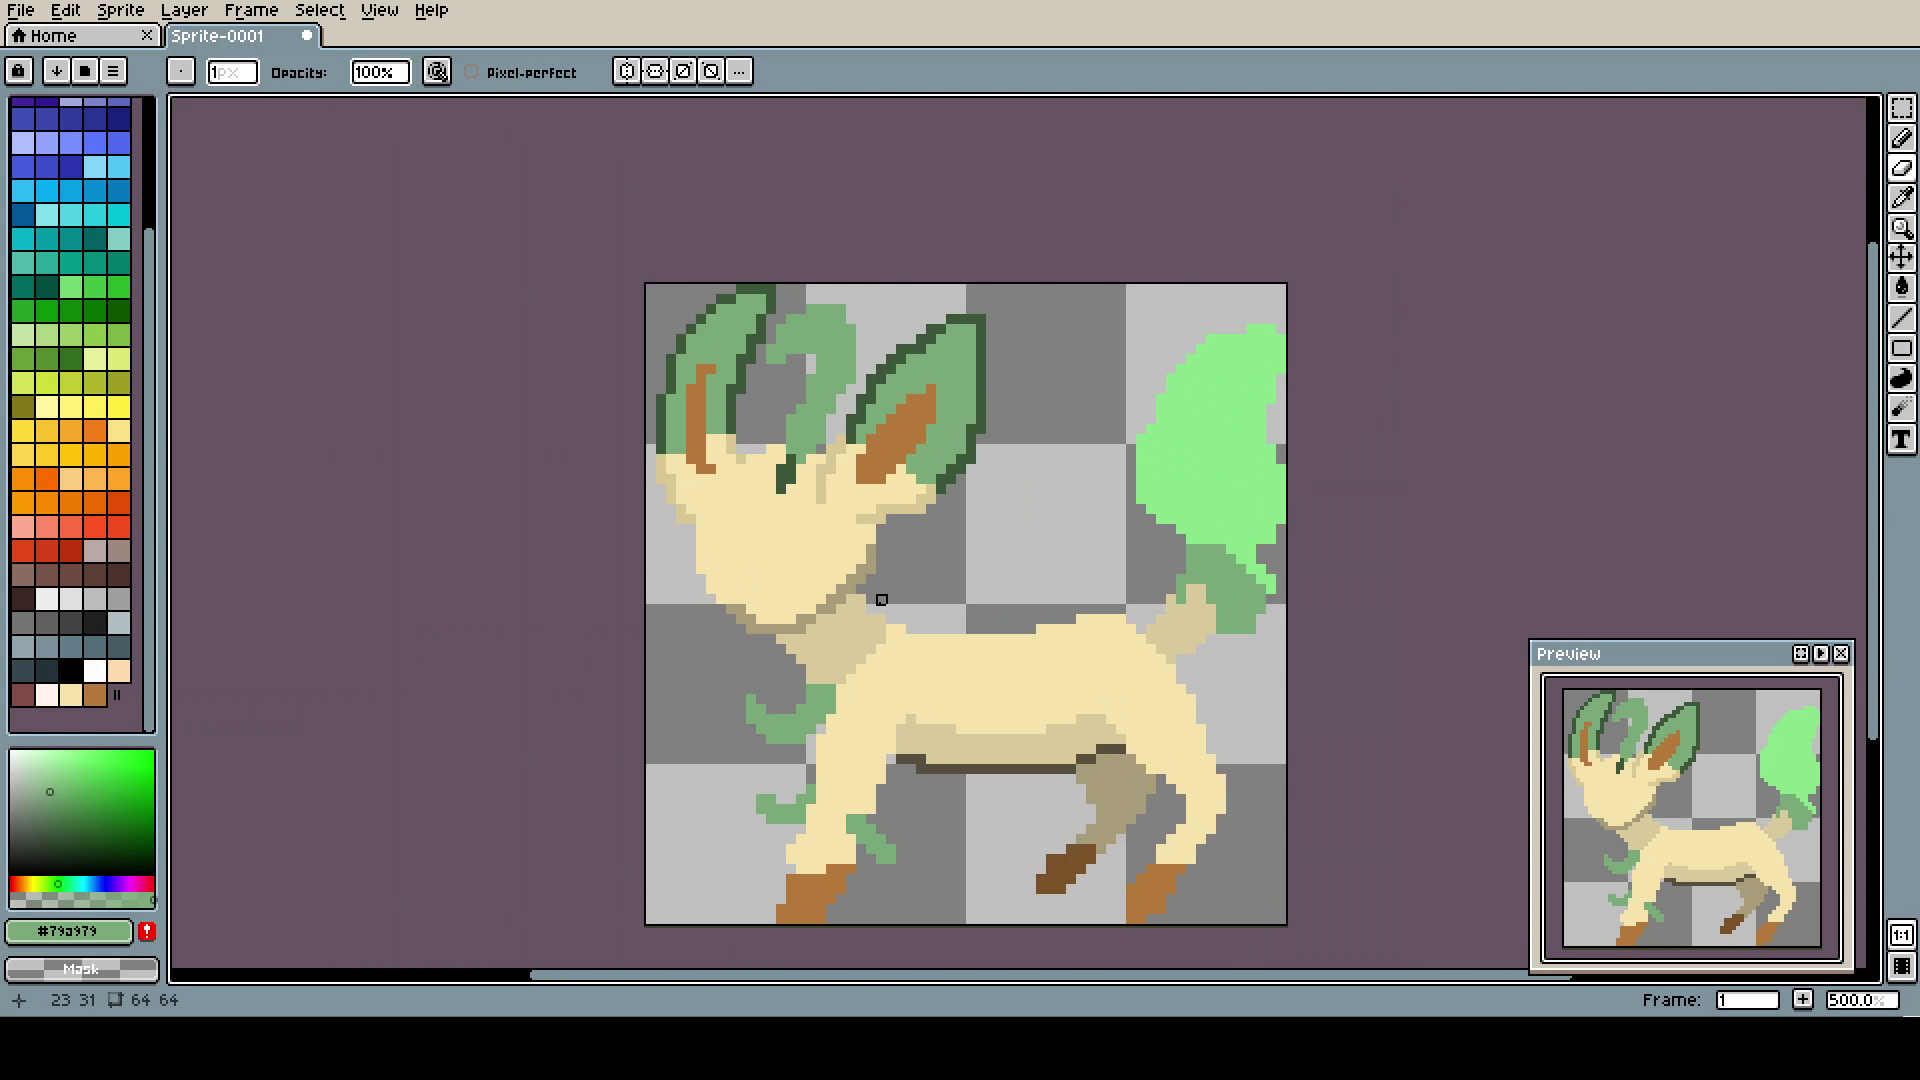Center the Preview window view
This screenshot has width=1920, height=1080.
pos(1801,653)
